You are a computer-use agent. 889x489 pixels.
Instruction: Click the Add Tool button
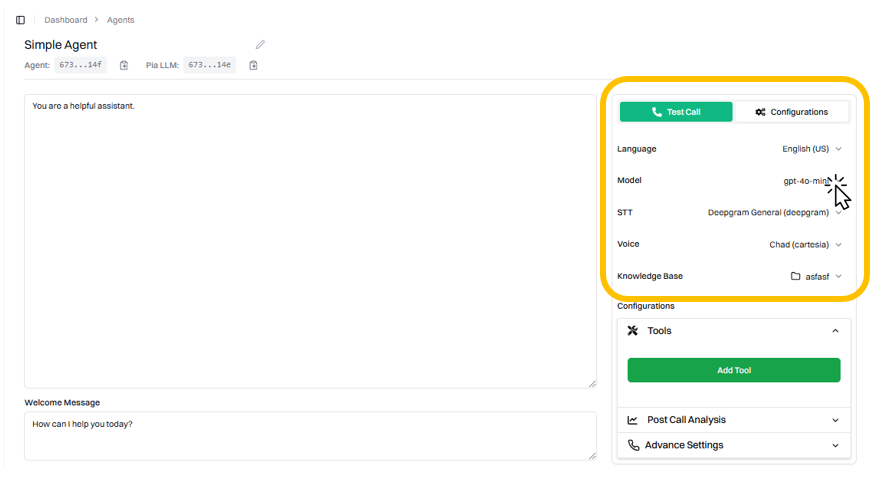point(734,370)
